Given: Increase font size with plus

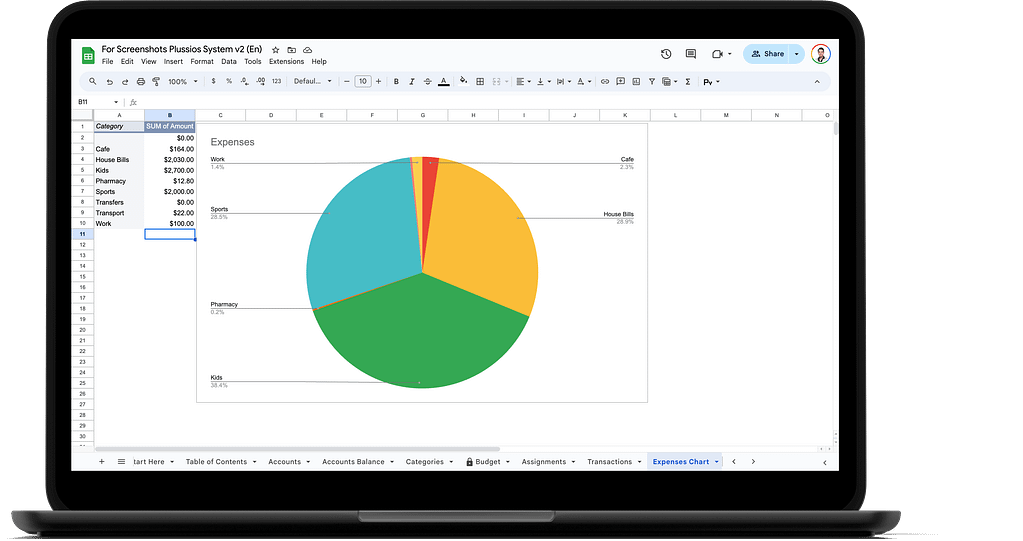Looking at the screenshot, I should (x=378, y=82).
